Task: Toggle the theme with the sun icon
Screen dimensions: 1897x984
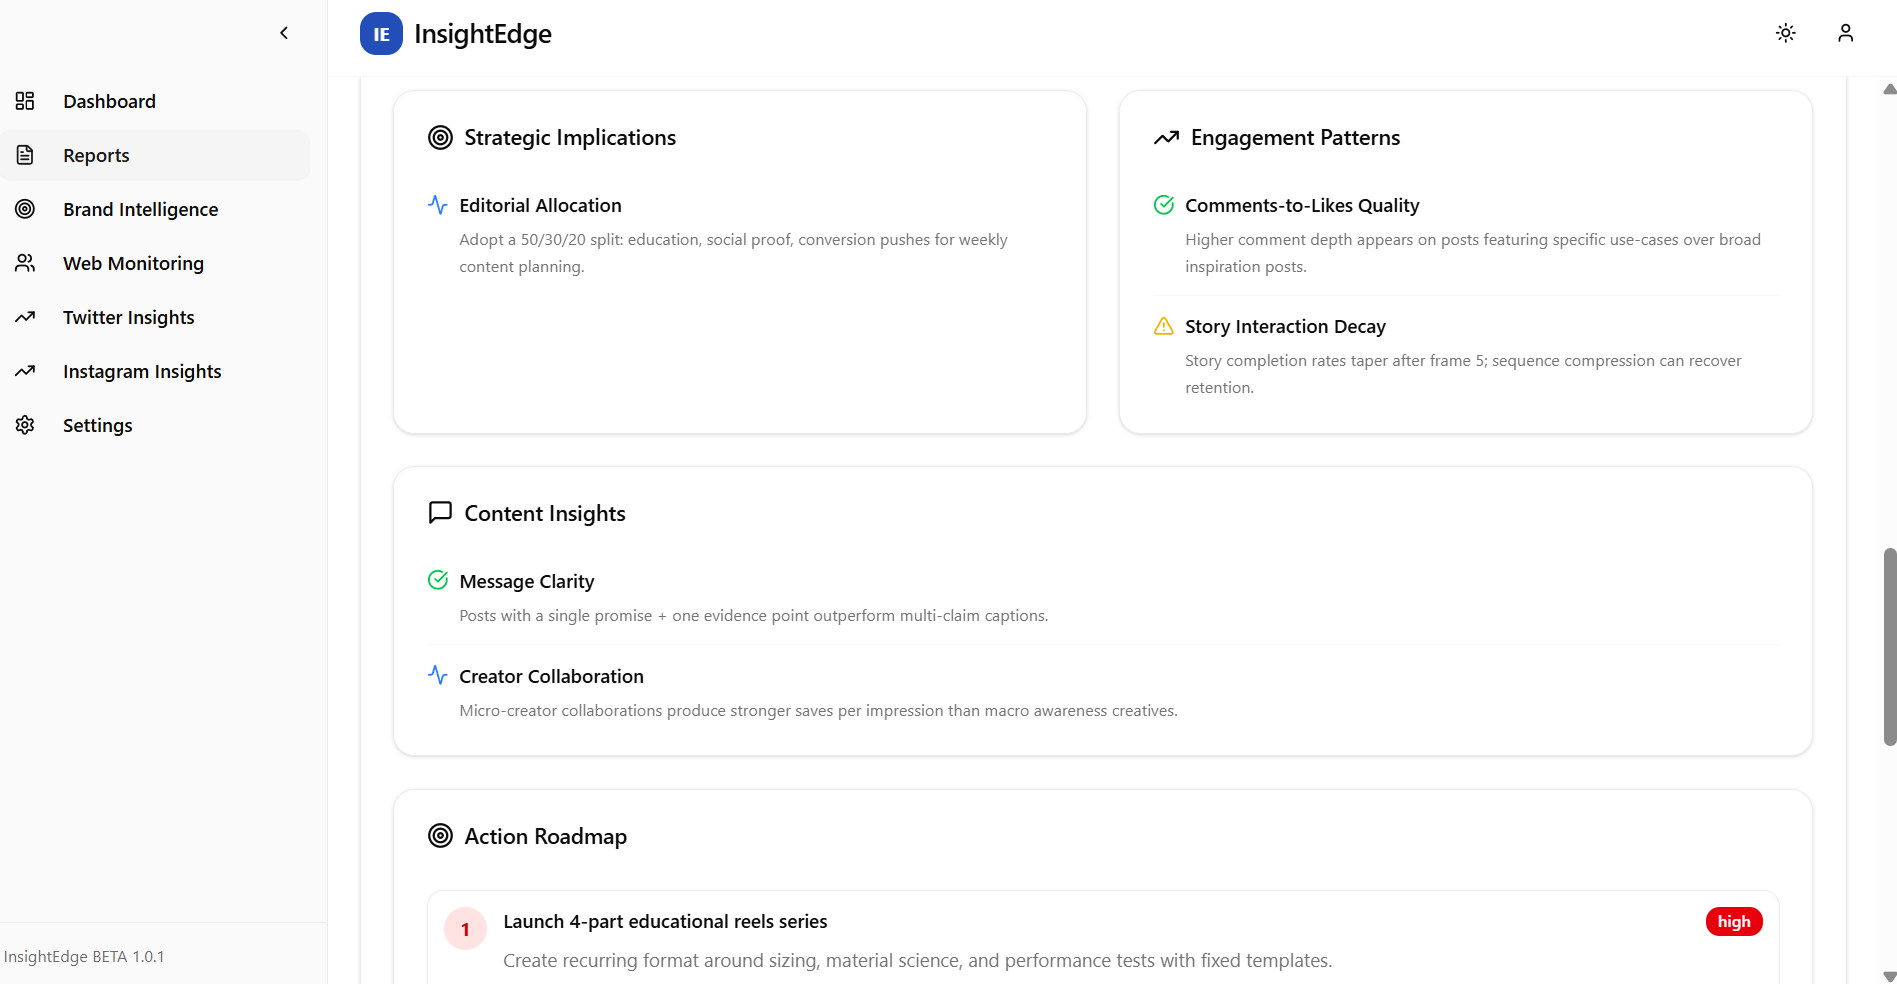Action: pyautogui.click(x=1786, y=33)
